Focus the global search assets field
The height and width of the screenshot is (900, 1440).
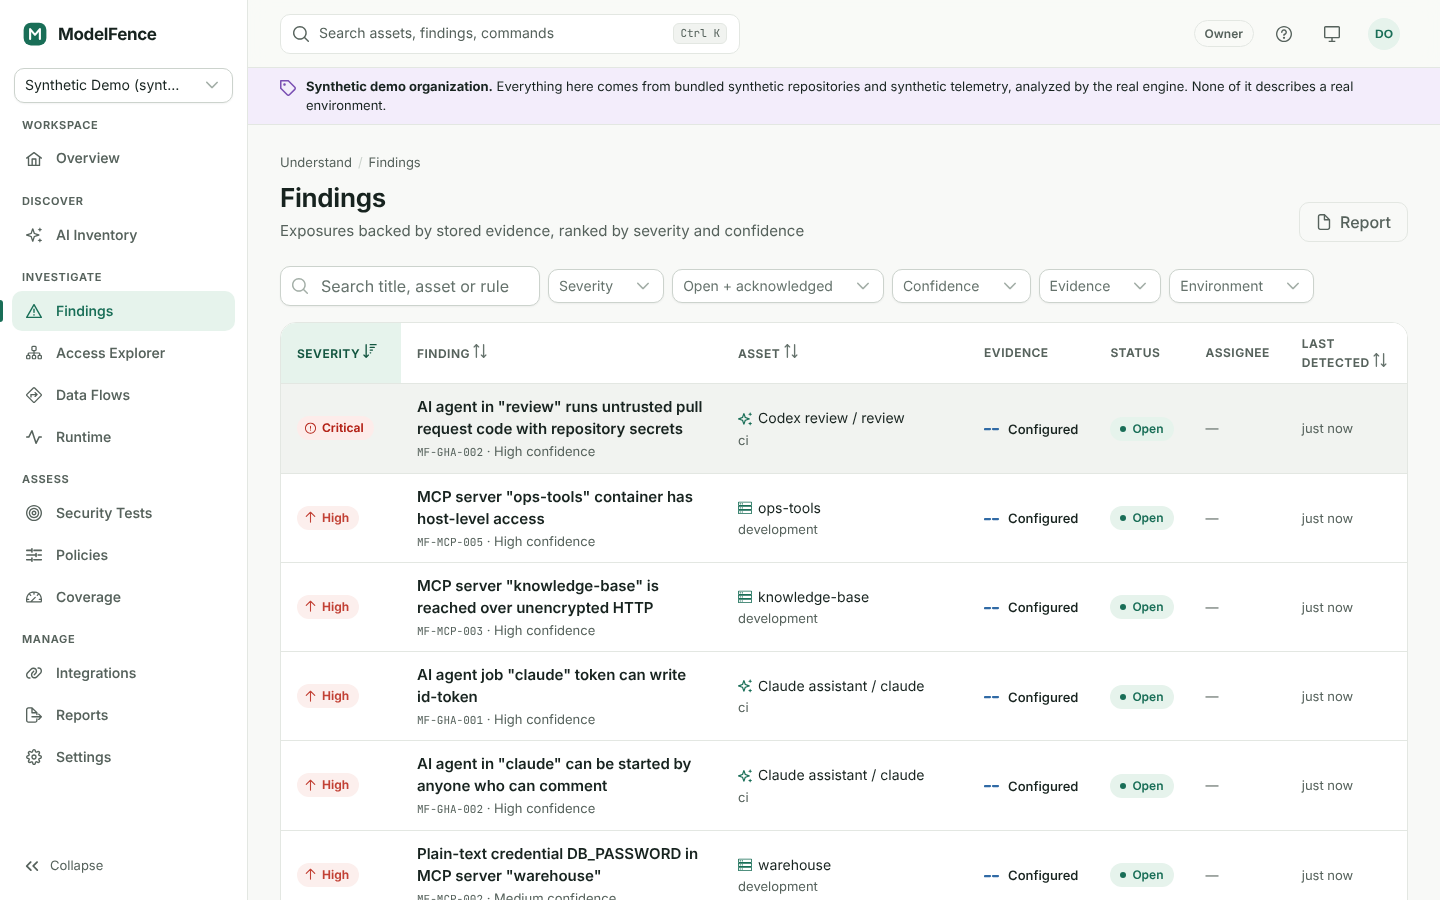pyautogui.click(x=510, y=34)
